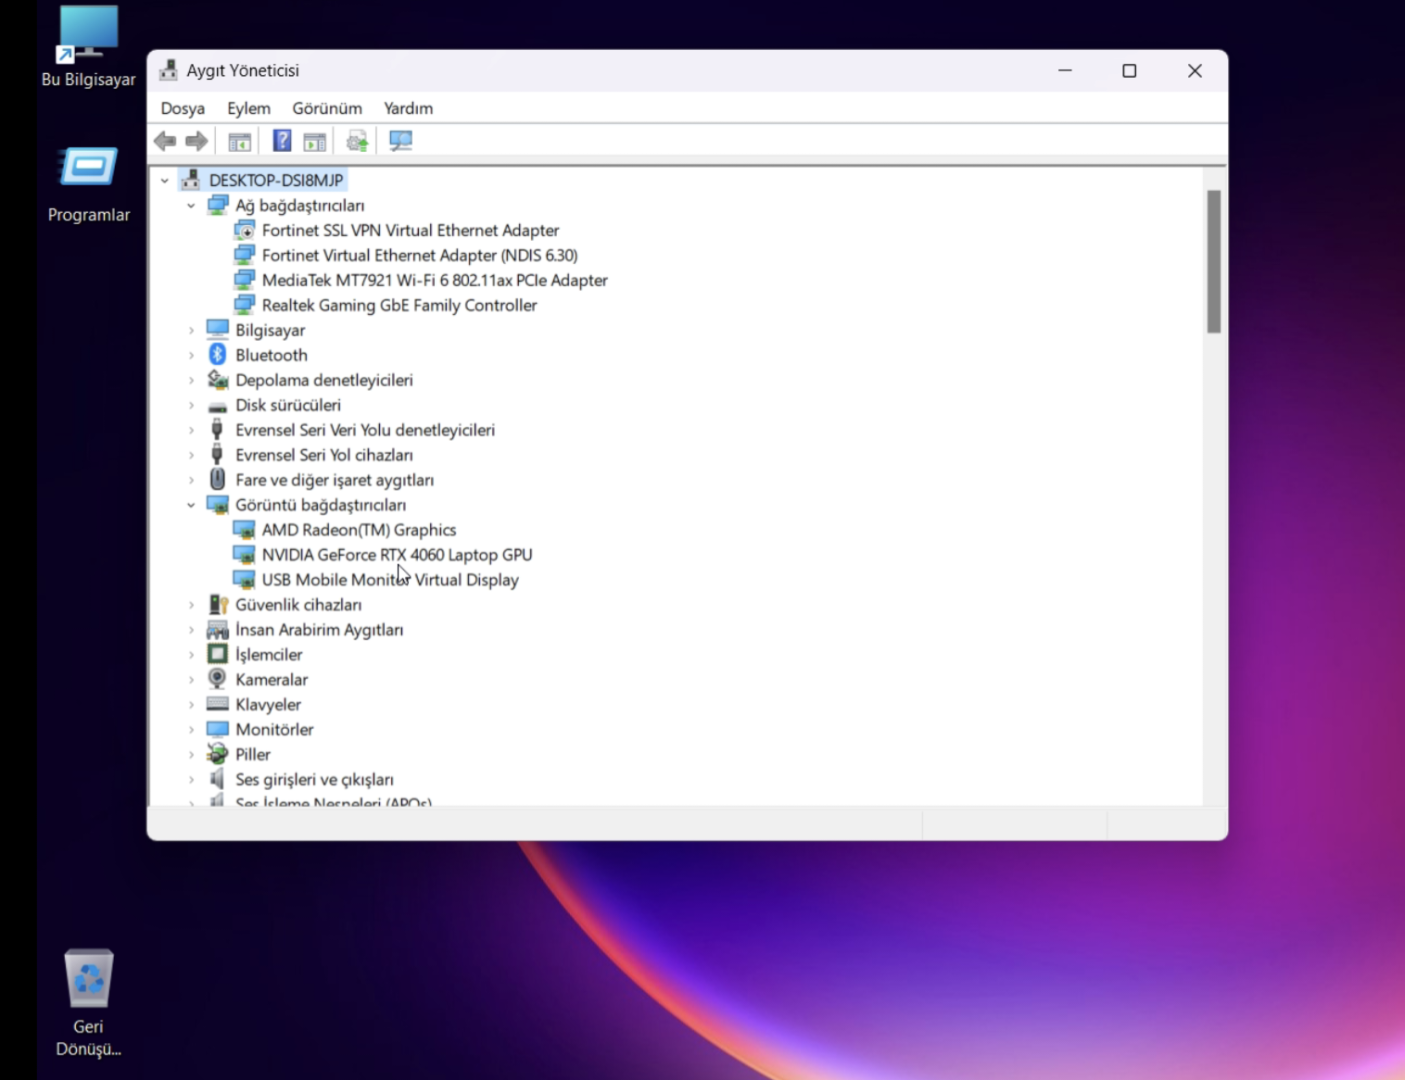Viewport: 1405px width, 1080px height.
Task: Click the mouse icon for Fare ve diğer işaret aygıtları
Action: click(217, 480)
